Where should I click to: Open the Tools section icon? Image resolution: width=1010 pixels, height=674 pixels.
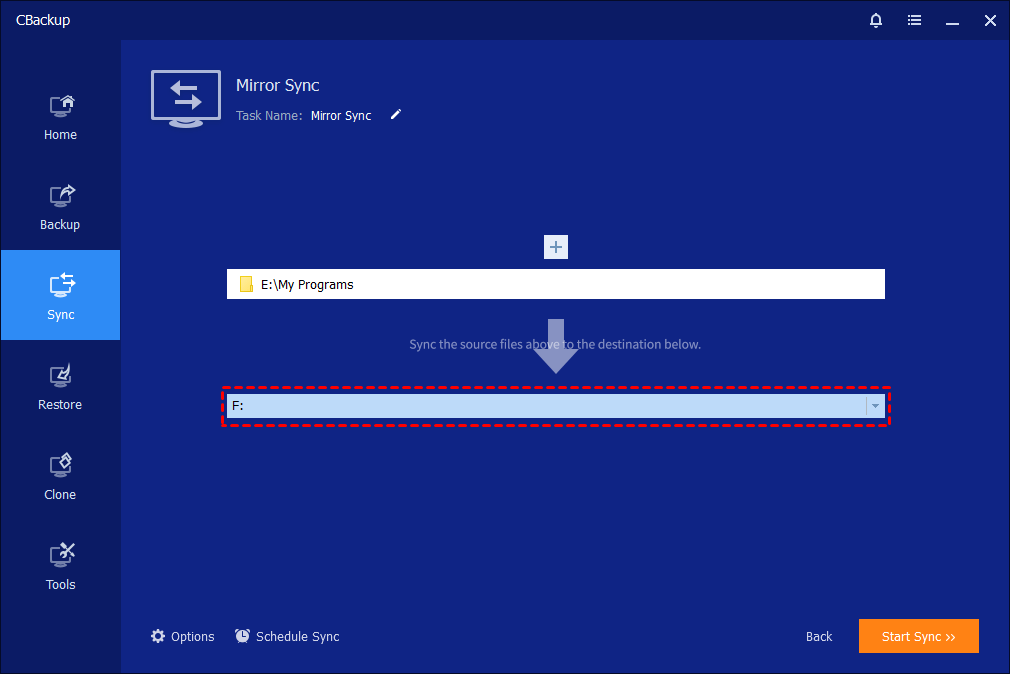[x=60, y=556]
